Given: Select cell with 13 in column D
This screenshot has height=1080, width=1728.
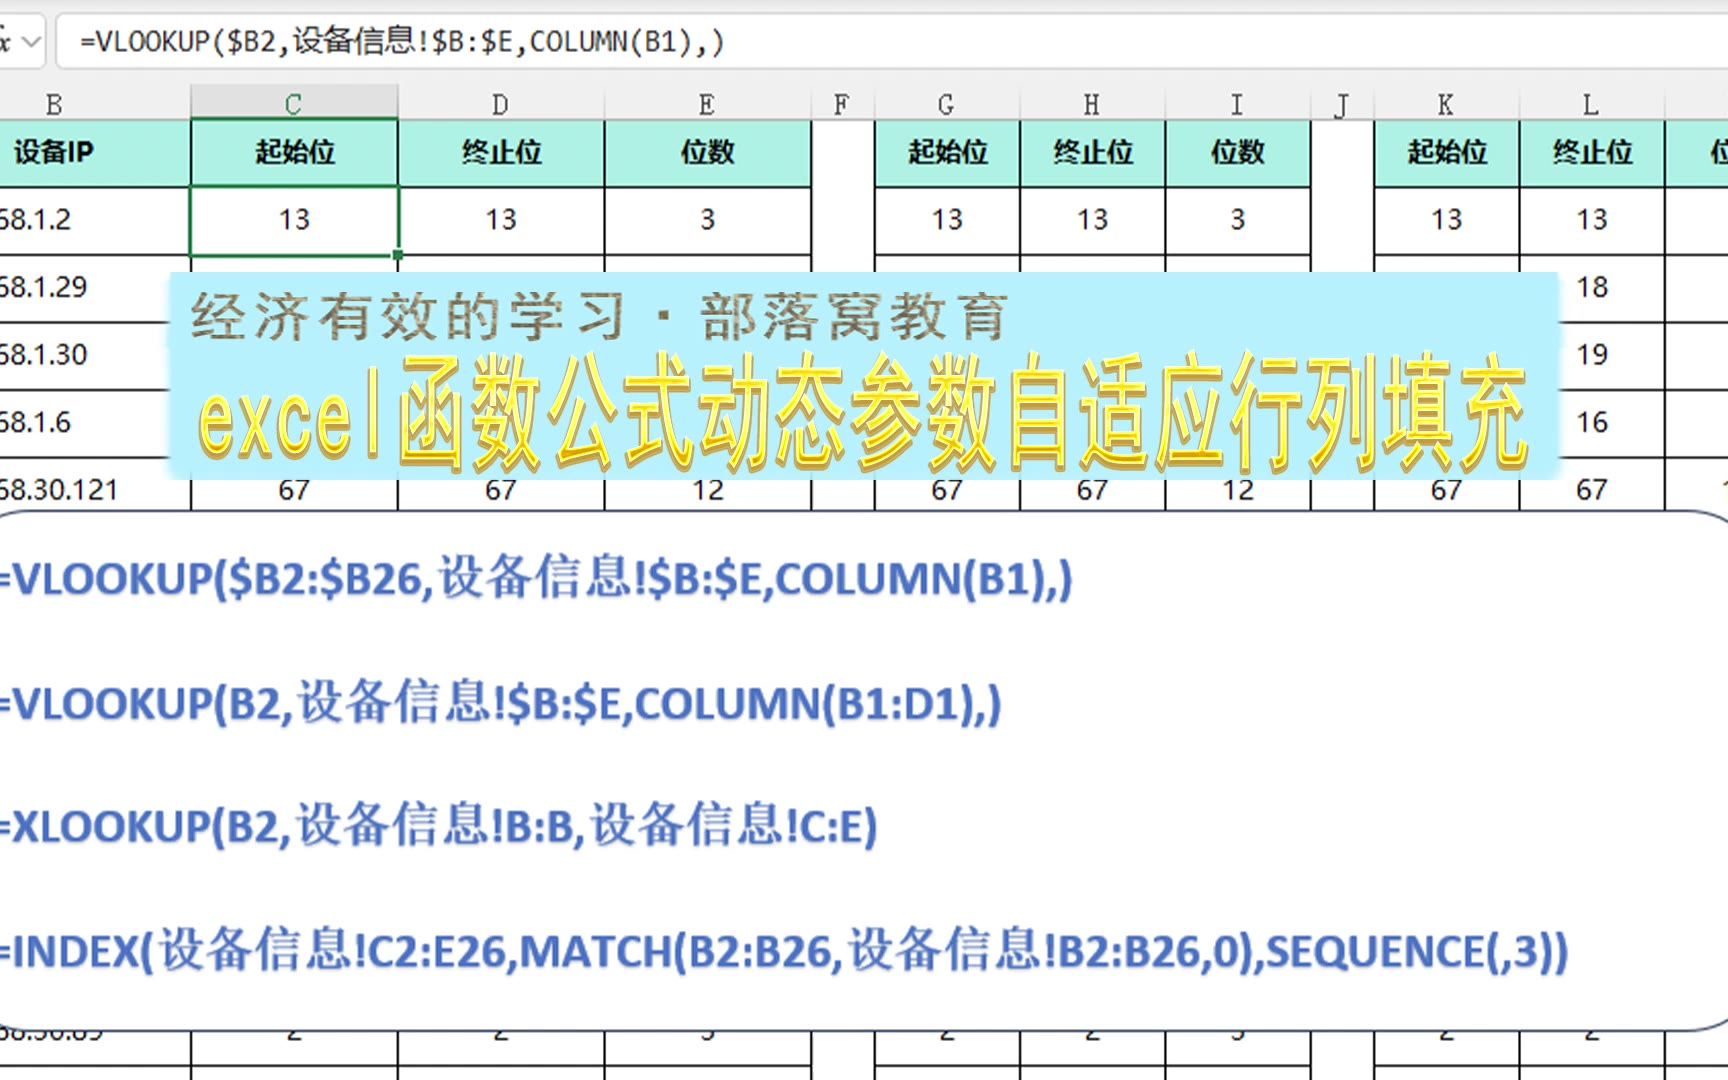Looking at the screenshot, I should 501,220.
